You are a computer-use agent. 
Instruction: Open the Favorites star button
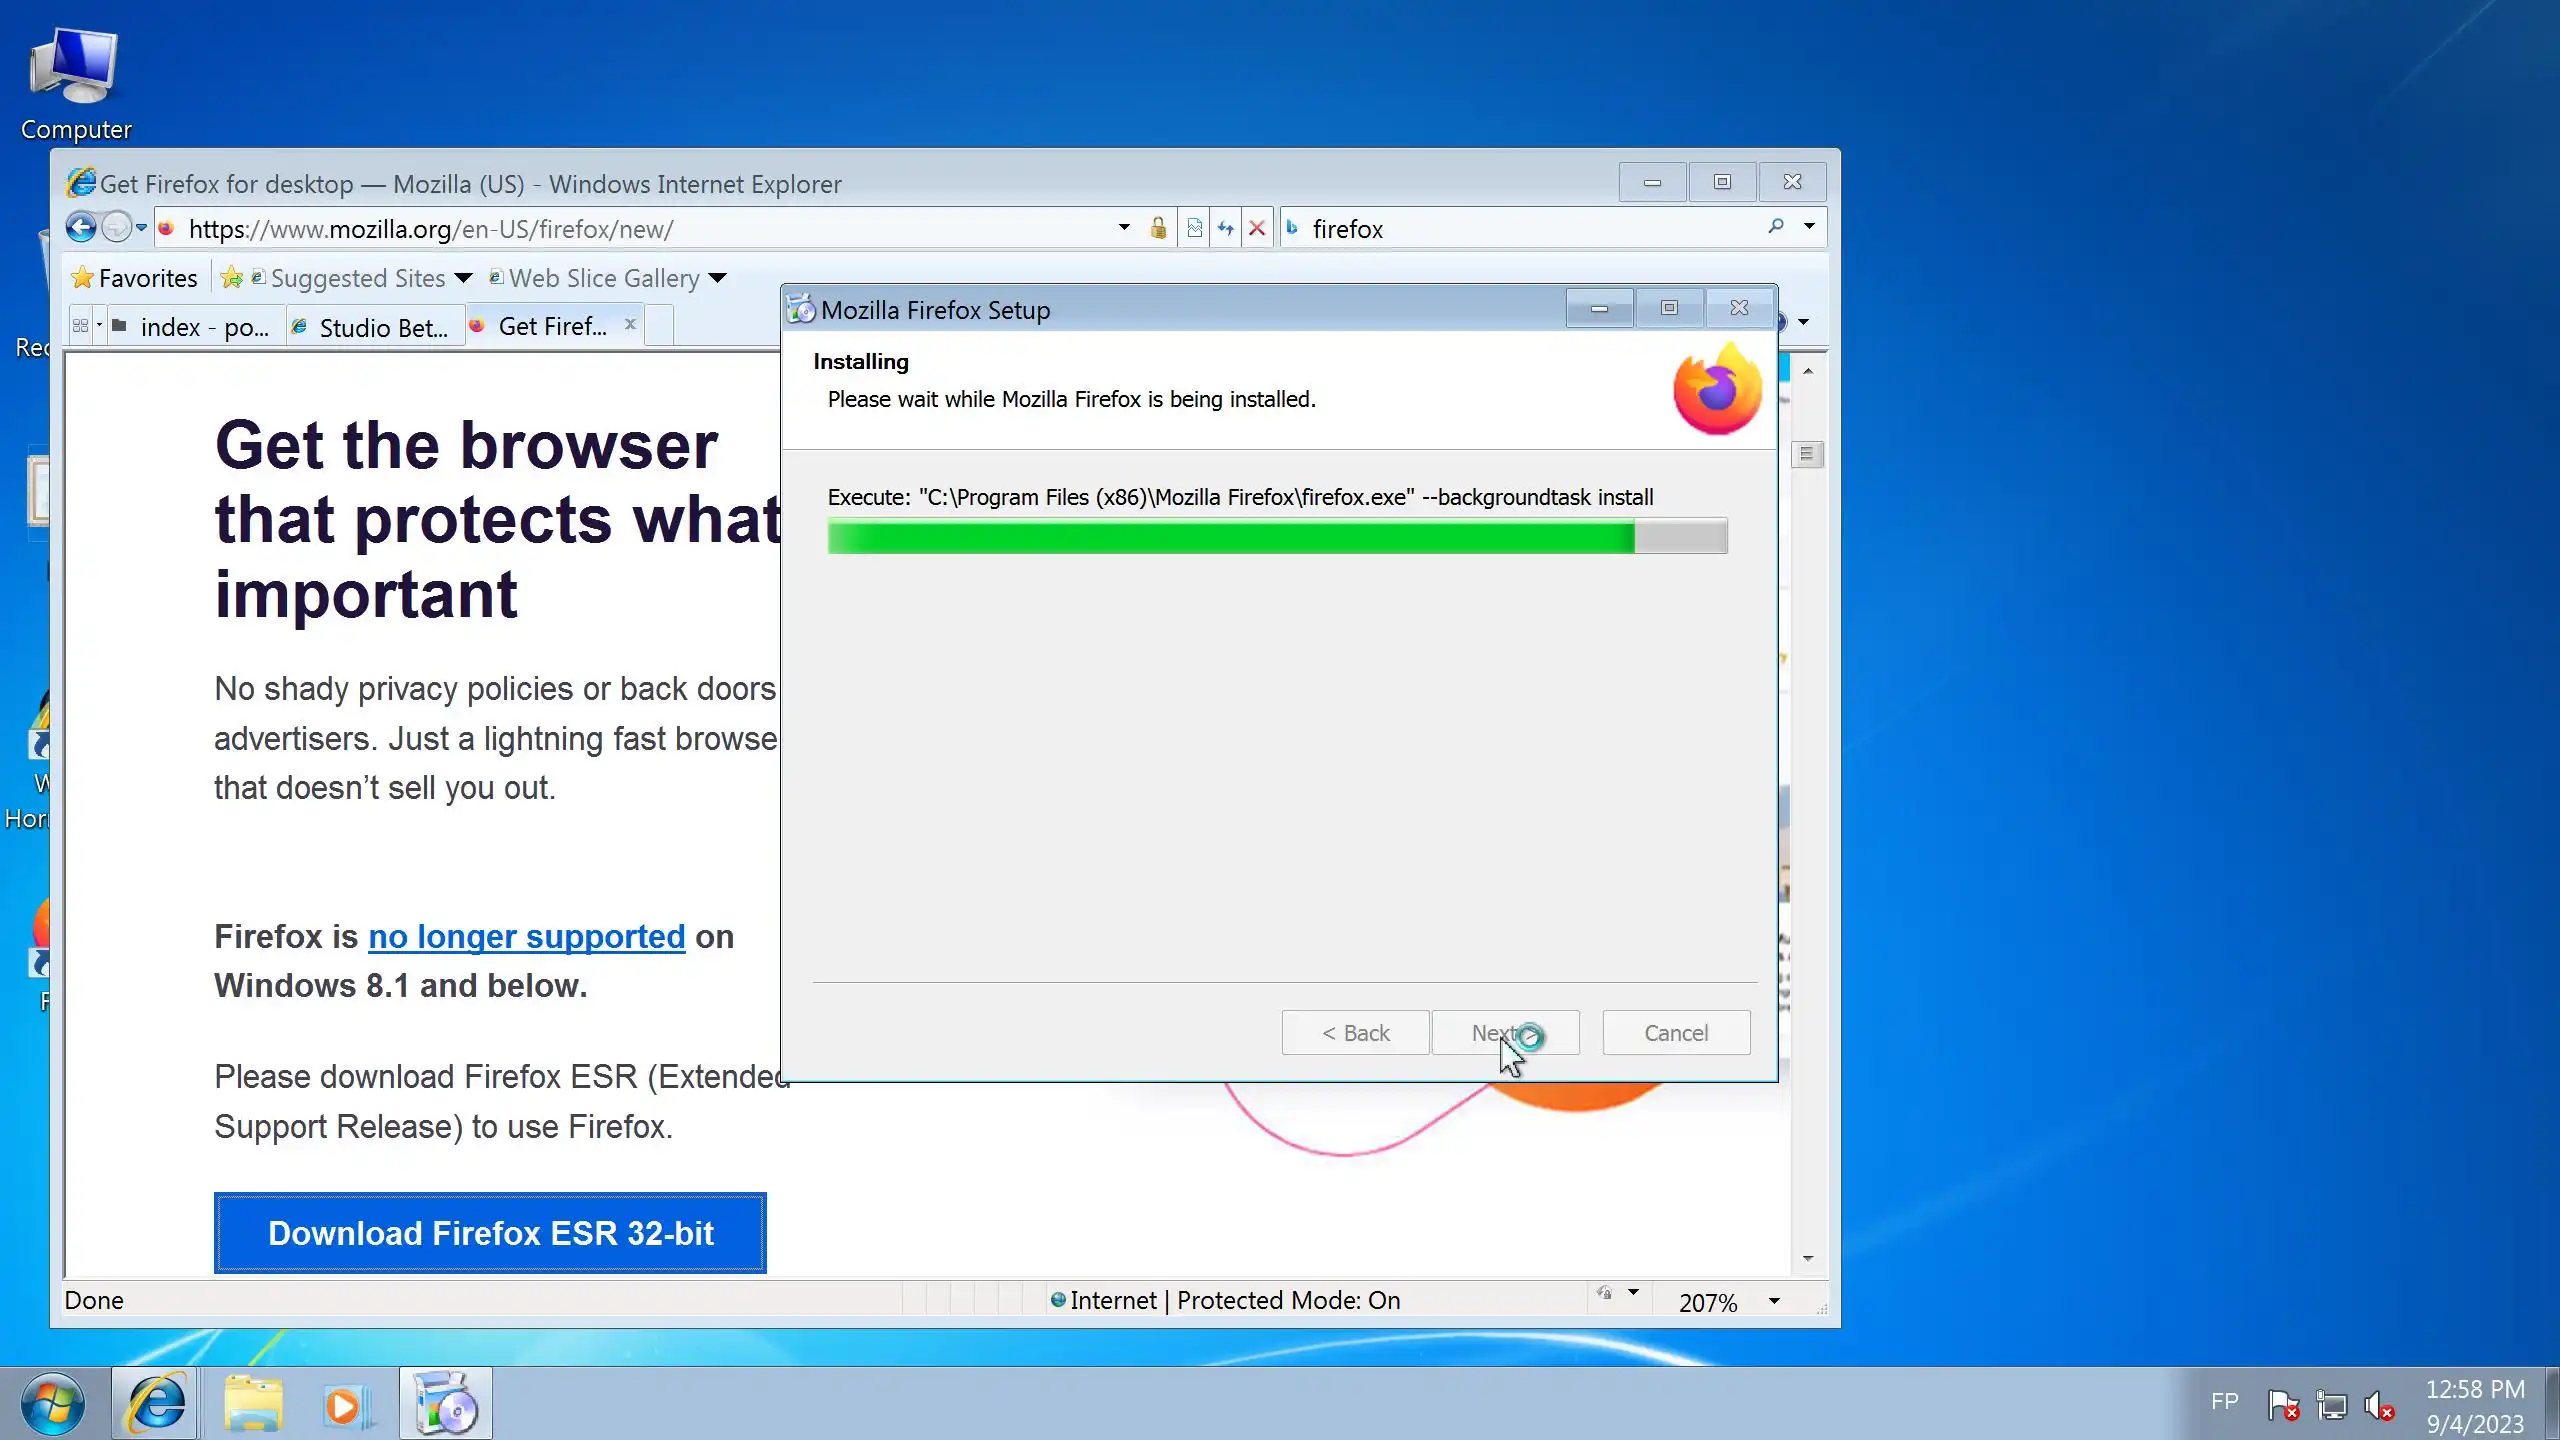[134, 278]
